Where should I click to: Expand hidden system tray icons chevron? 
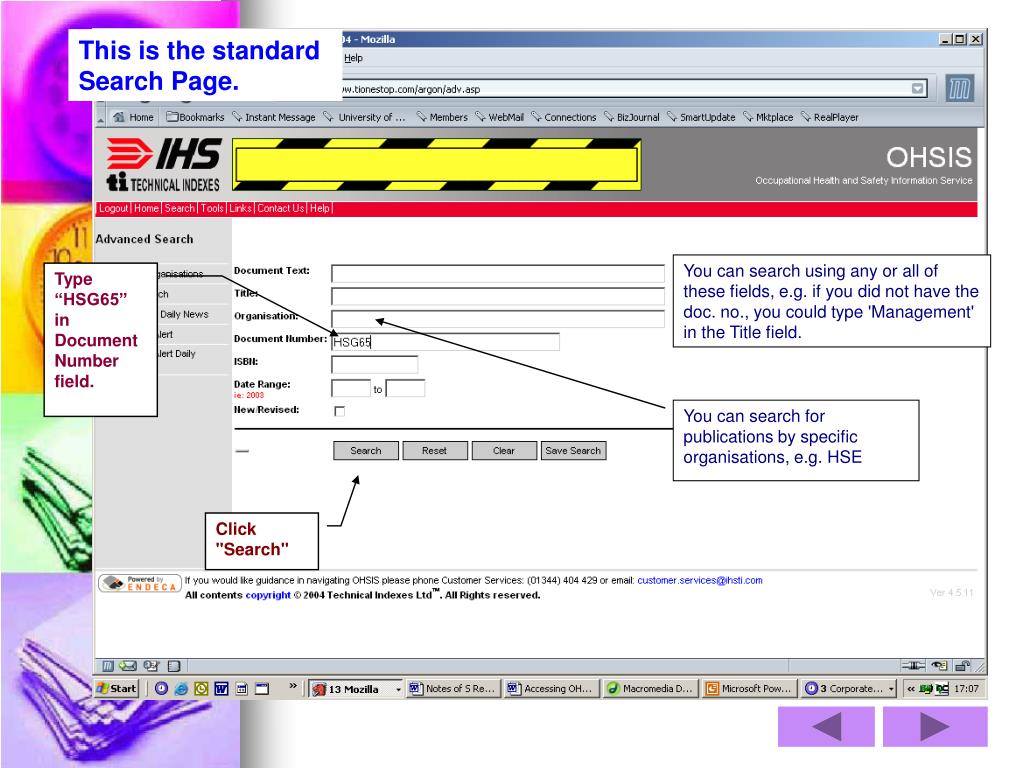pos(911,688)
